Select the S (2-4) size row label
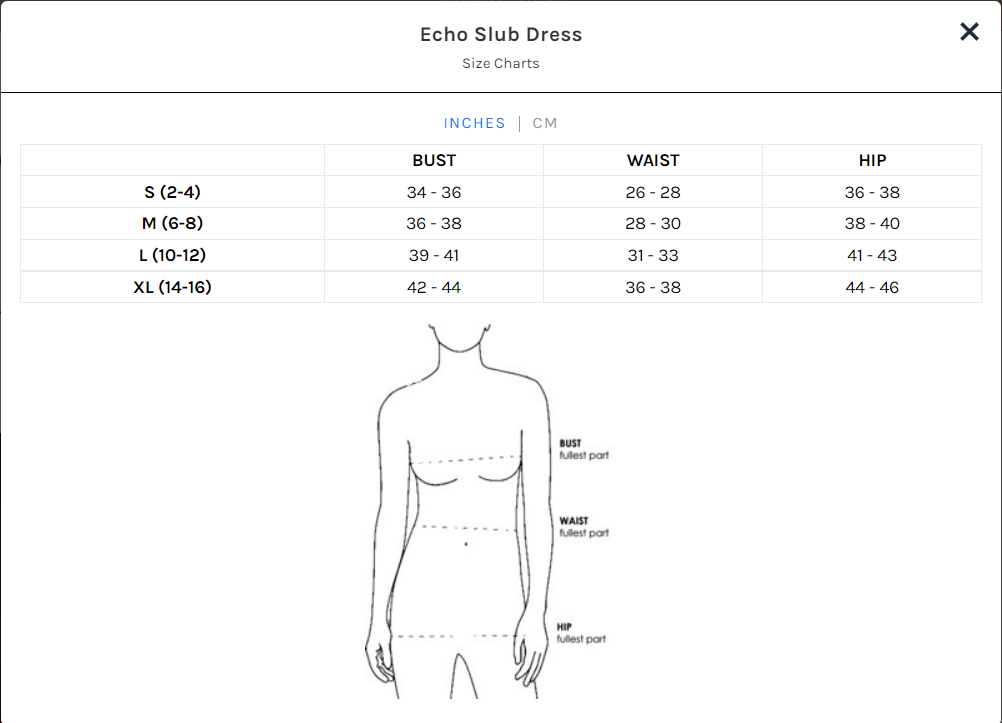Image resolution: width=1002 pixels, height=723 pixels. 172,192
